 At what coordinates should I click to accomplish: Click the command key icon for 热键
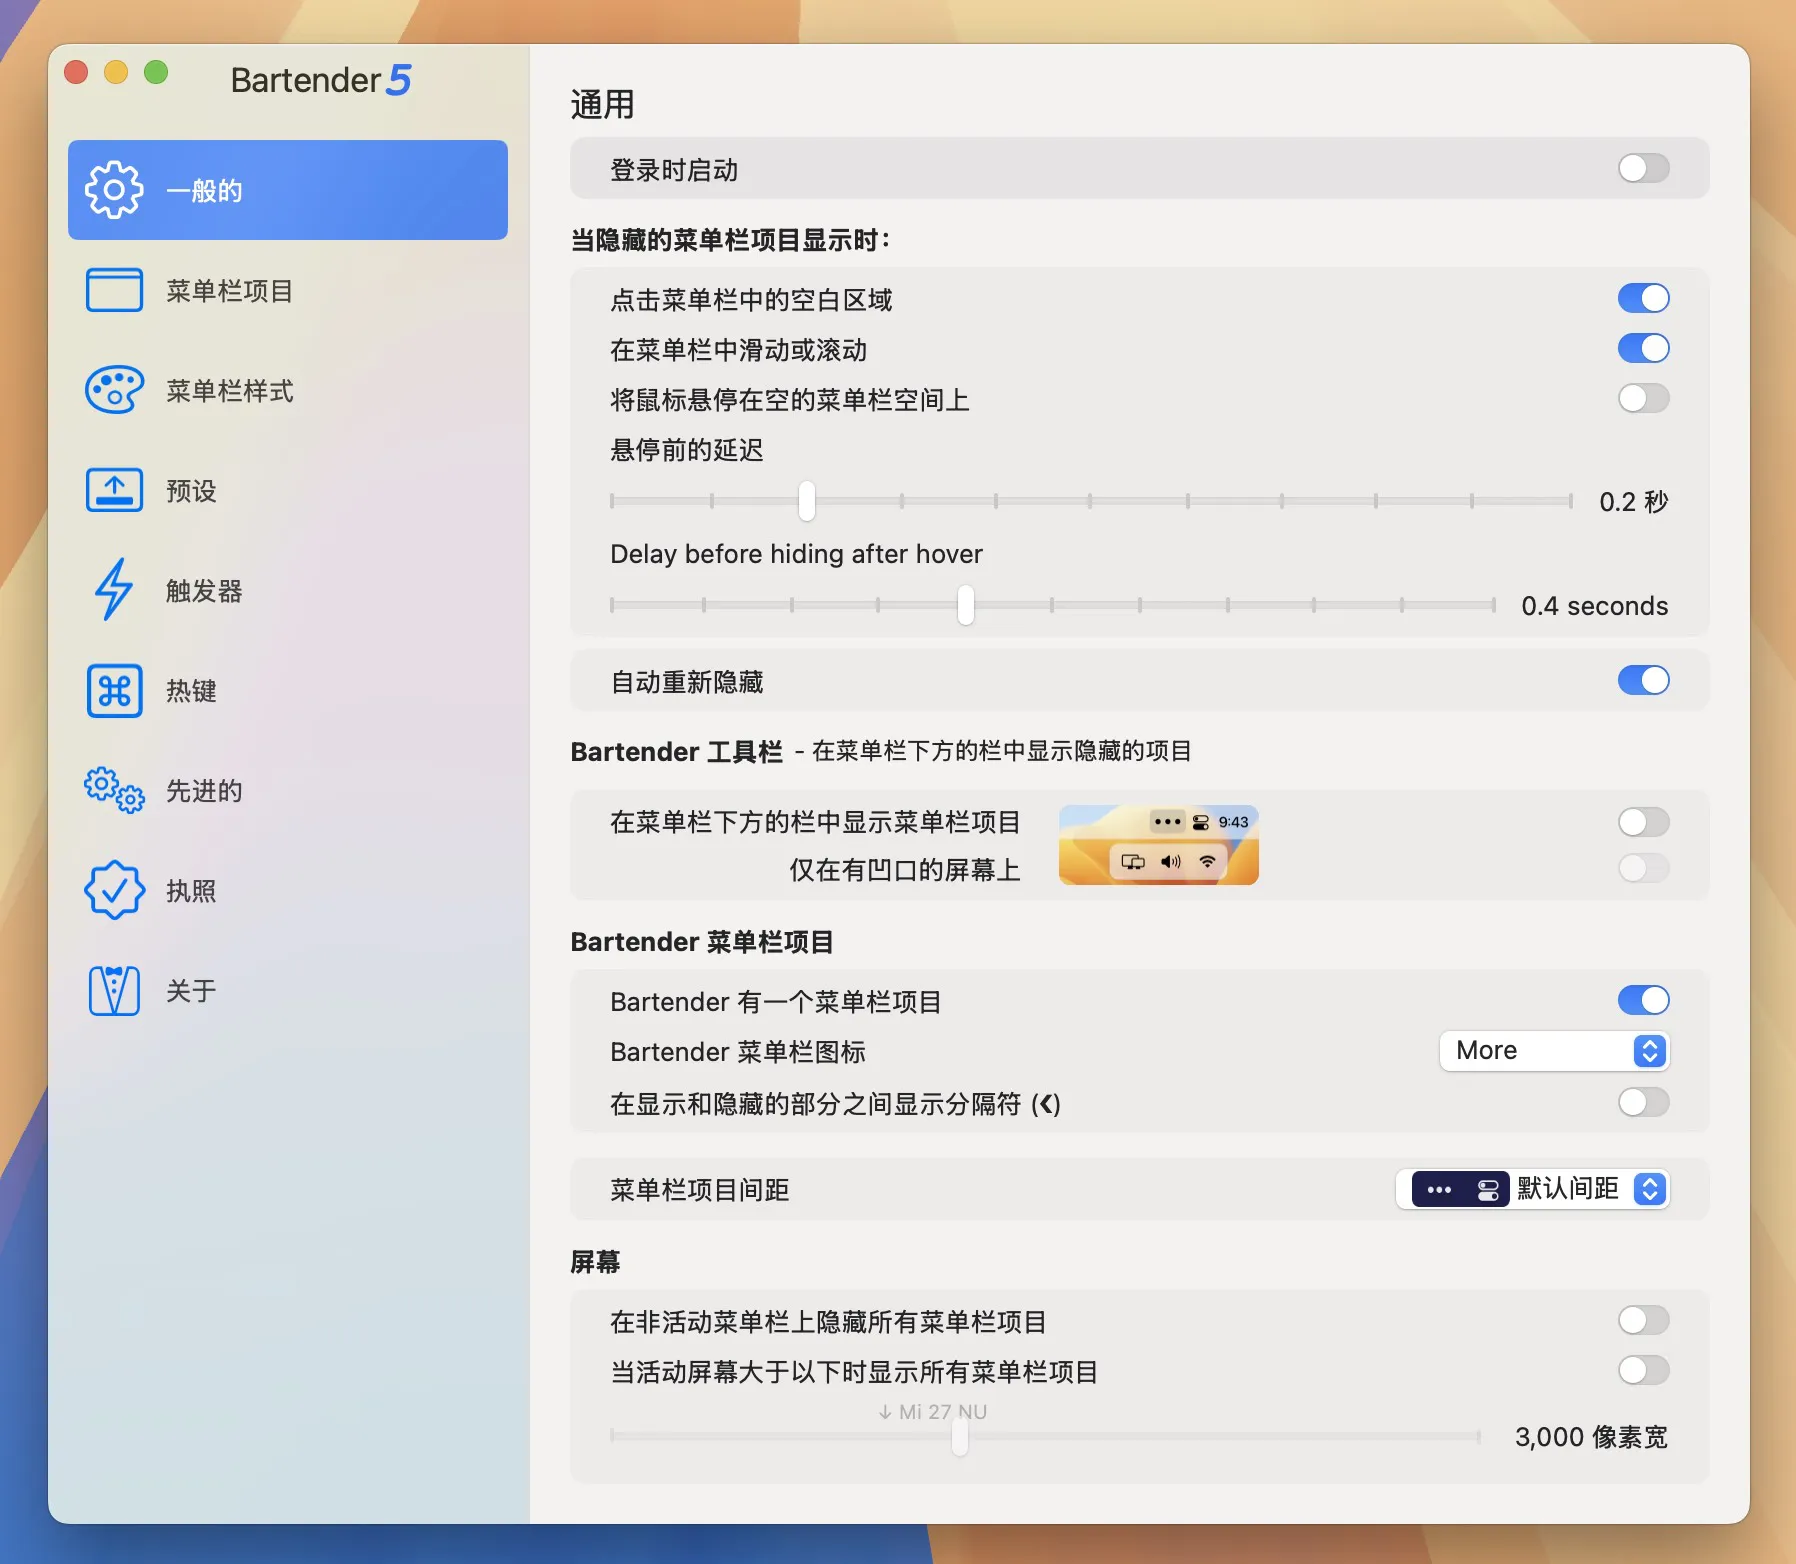[x=114, y=690]
